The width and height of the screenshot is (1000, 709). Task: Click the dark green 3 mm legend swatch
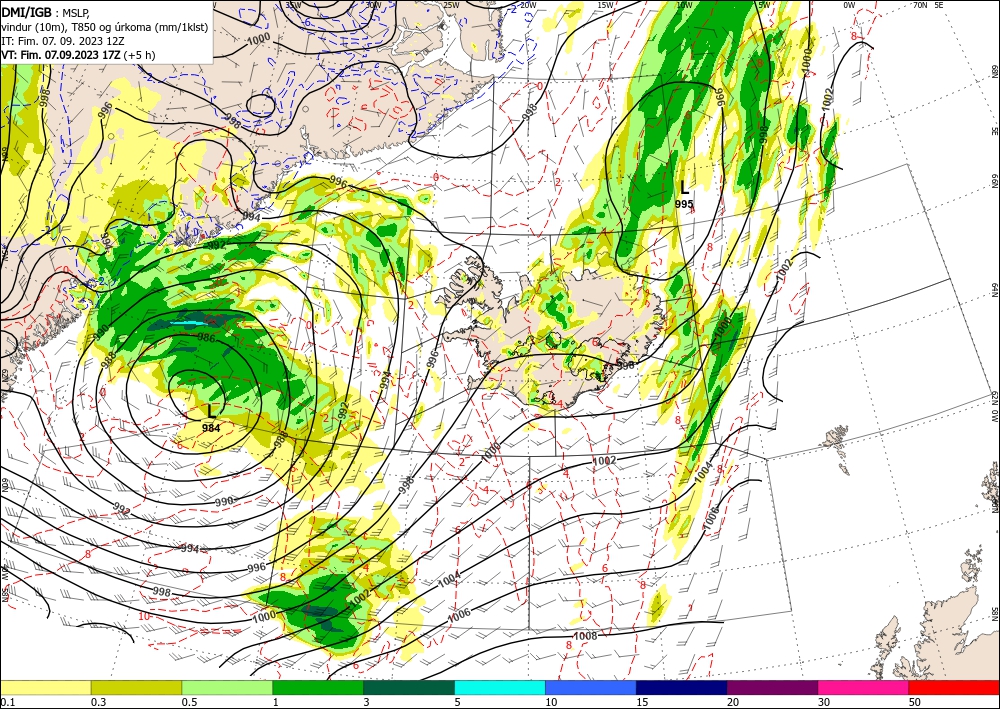point(409,687)
